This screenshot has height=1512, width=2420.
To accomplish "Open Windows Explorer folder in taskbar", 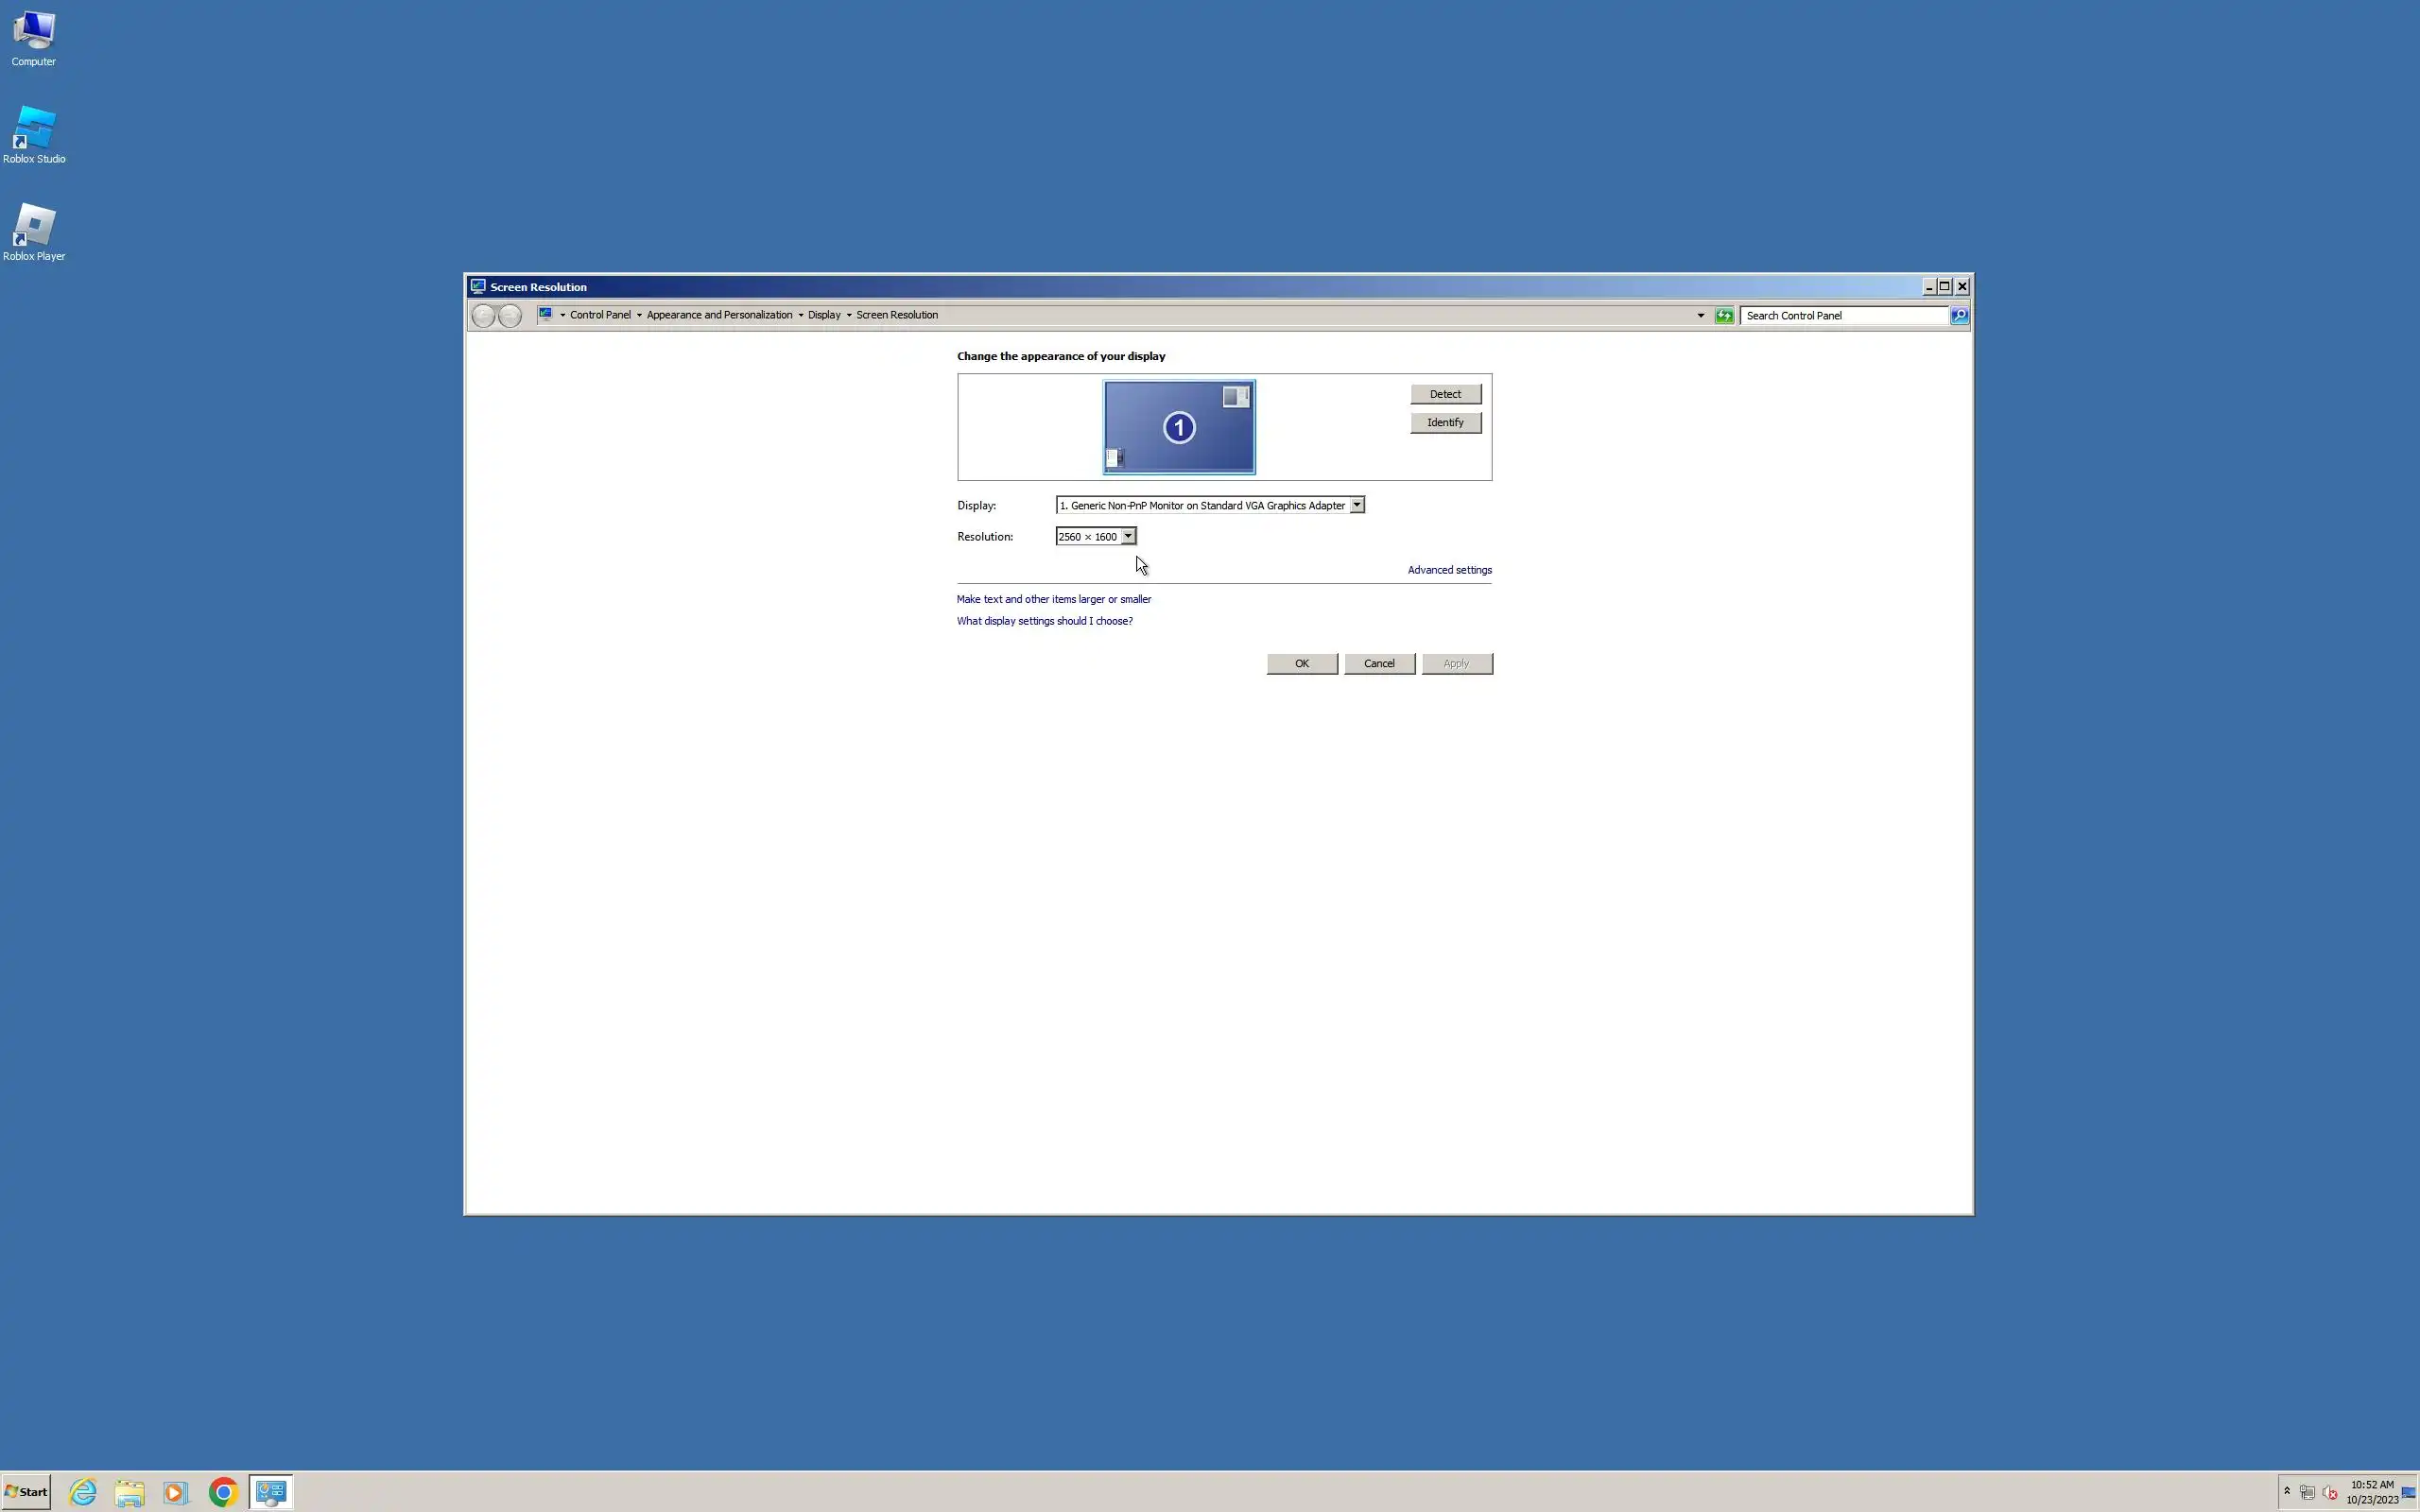I will 129,1492.
